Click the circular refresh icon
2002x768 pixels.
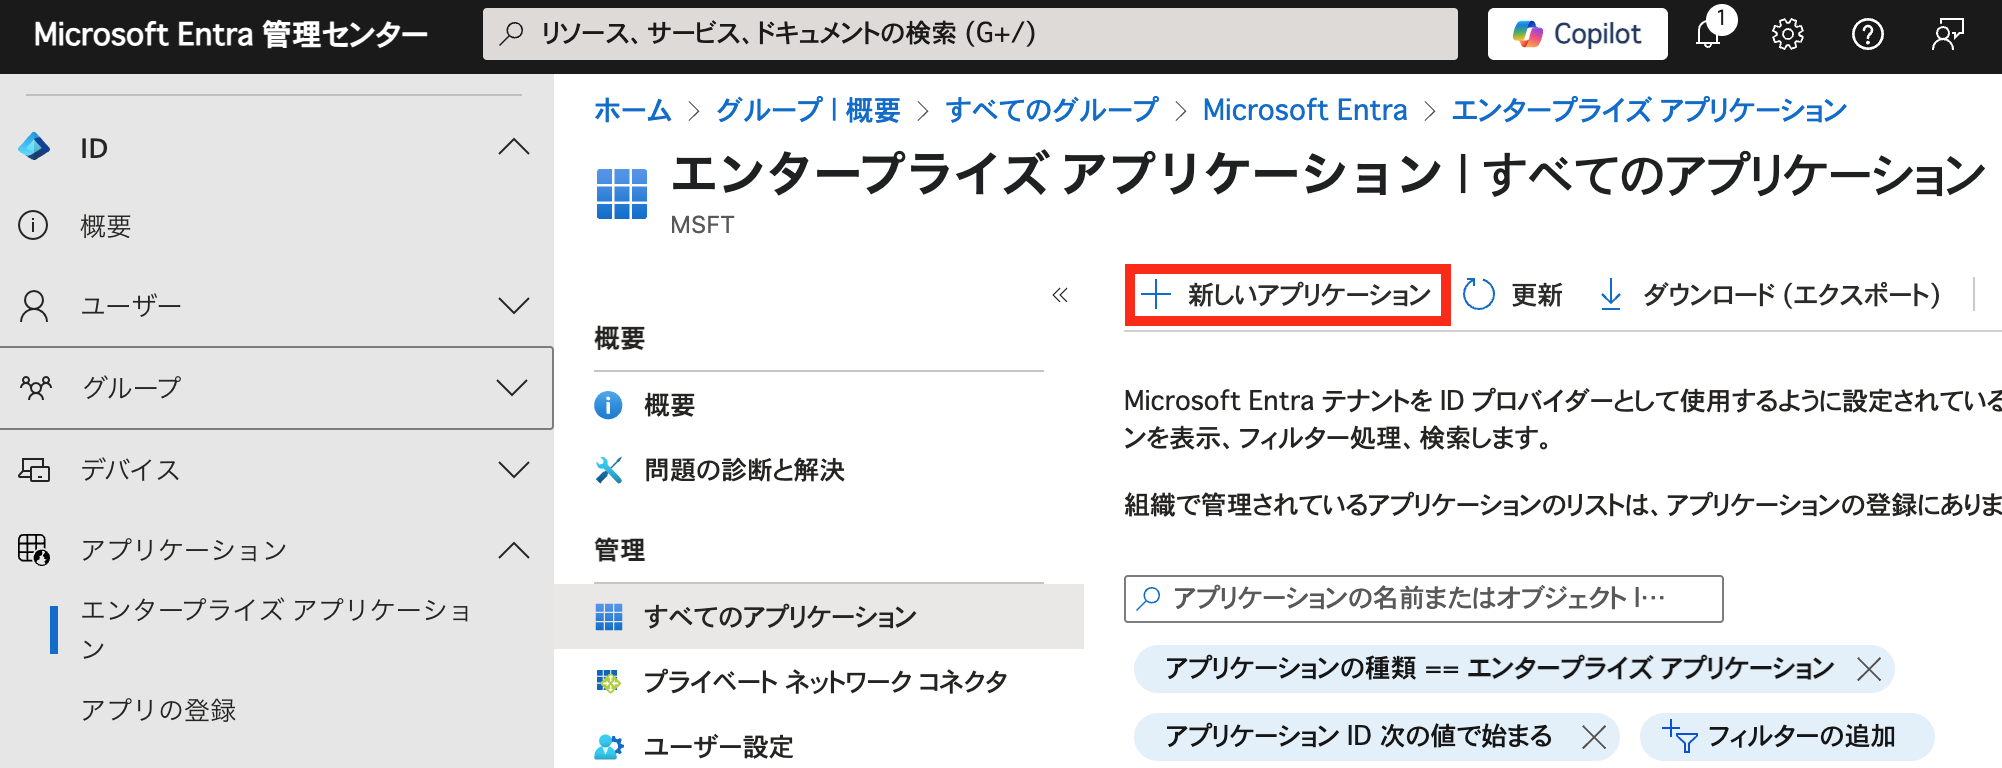1478,295
